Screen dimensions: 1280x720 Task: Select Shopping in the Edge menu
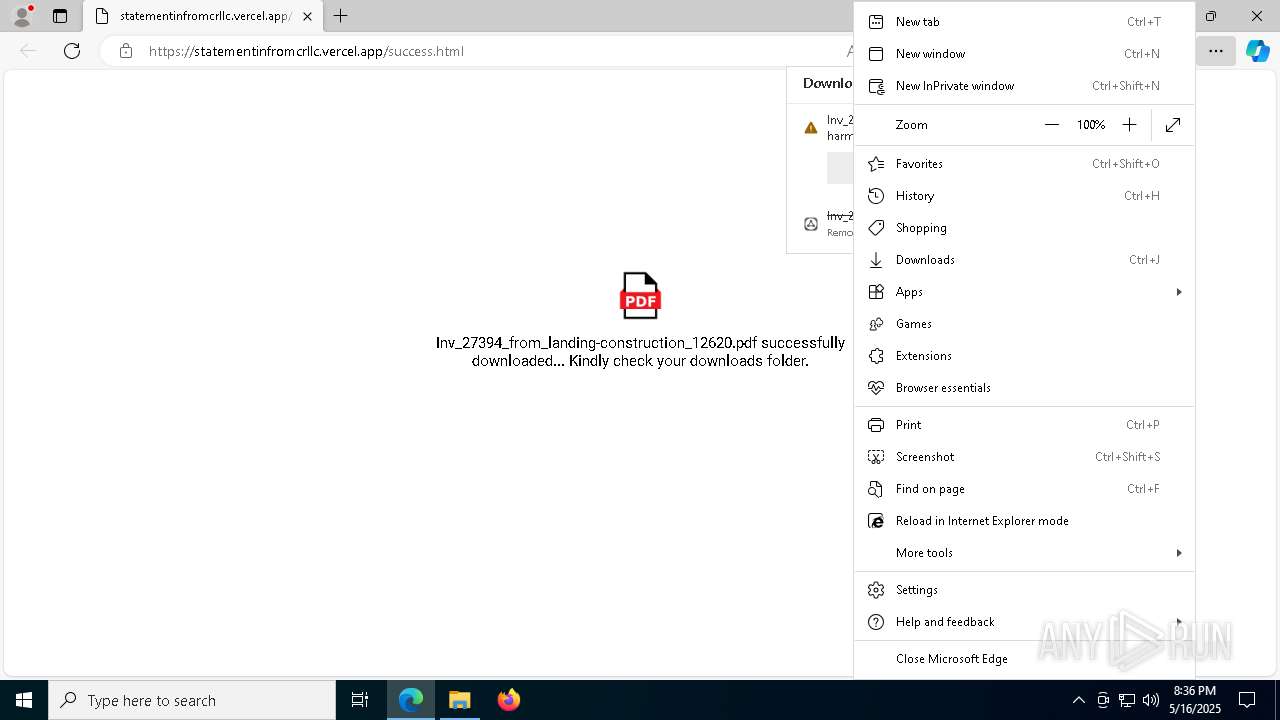[1024, 228]
